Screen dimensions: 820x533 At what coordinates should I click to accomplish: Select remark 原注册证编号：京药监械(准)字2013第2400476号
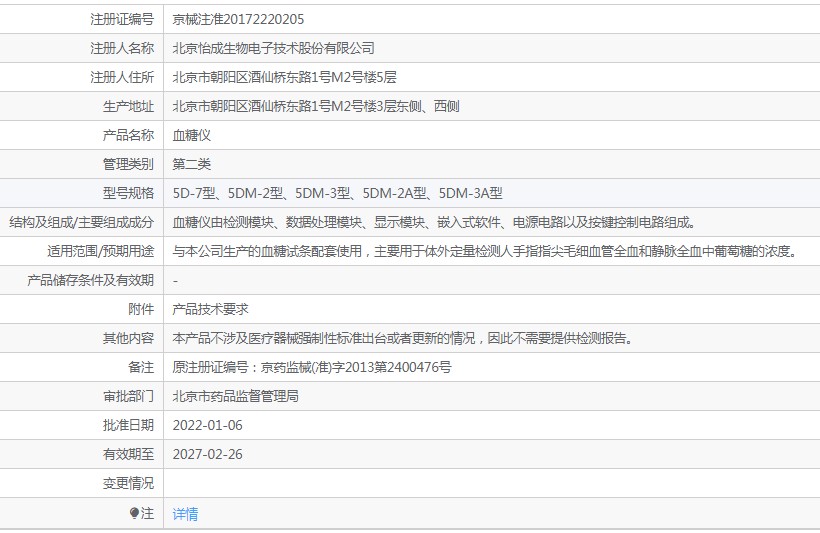[312, 368]
